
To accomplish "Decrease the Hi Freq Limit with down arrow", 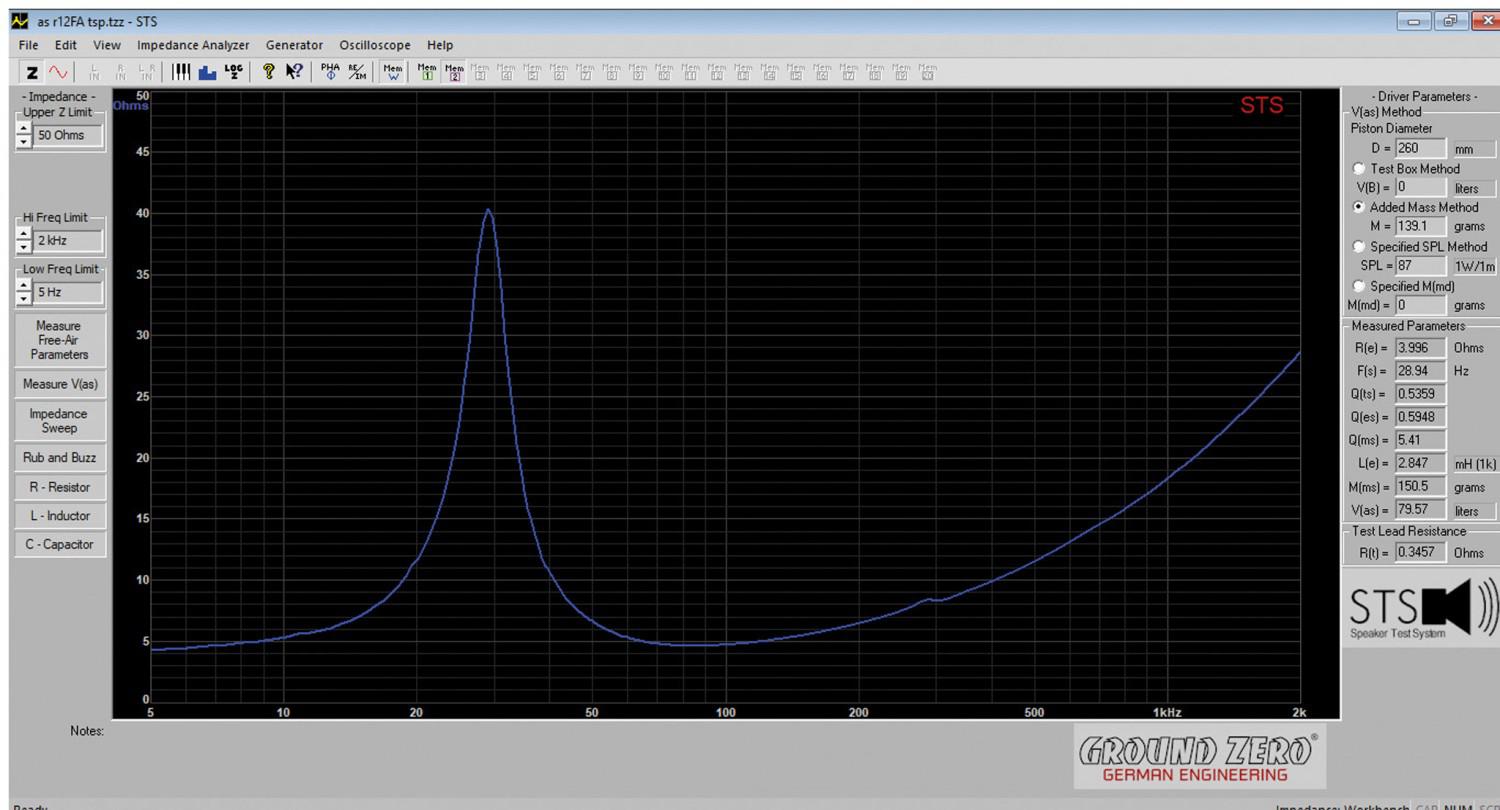I will pos(24,246).
